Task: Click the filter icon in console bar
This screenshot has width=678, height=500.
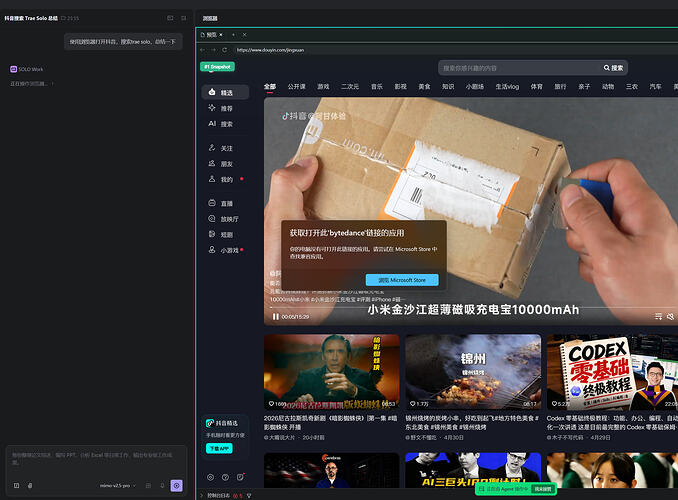Action: 249,496
